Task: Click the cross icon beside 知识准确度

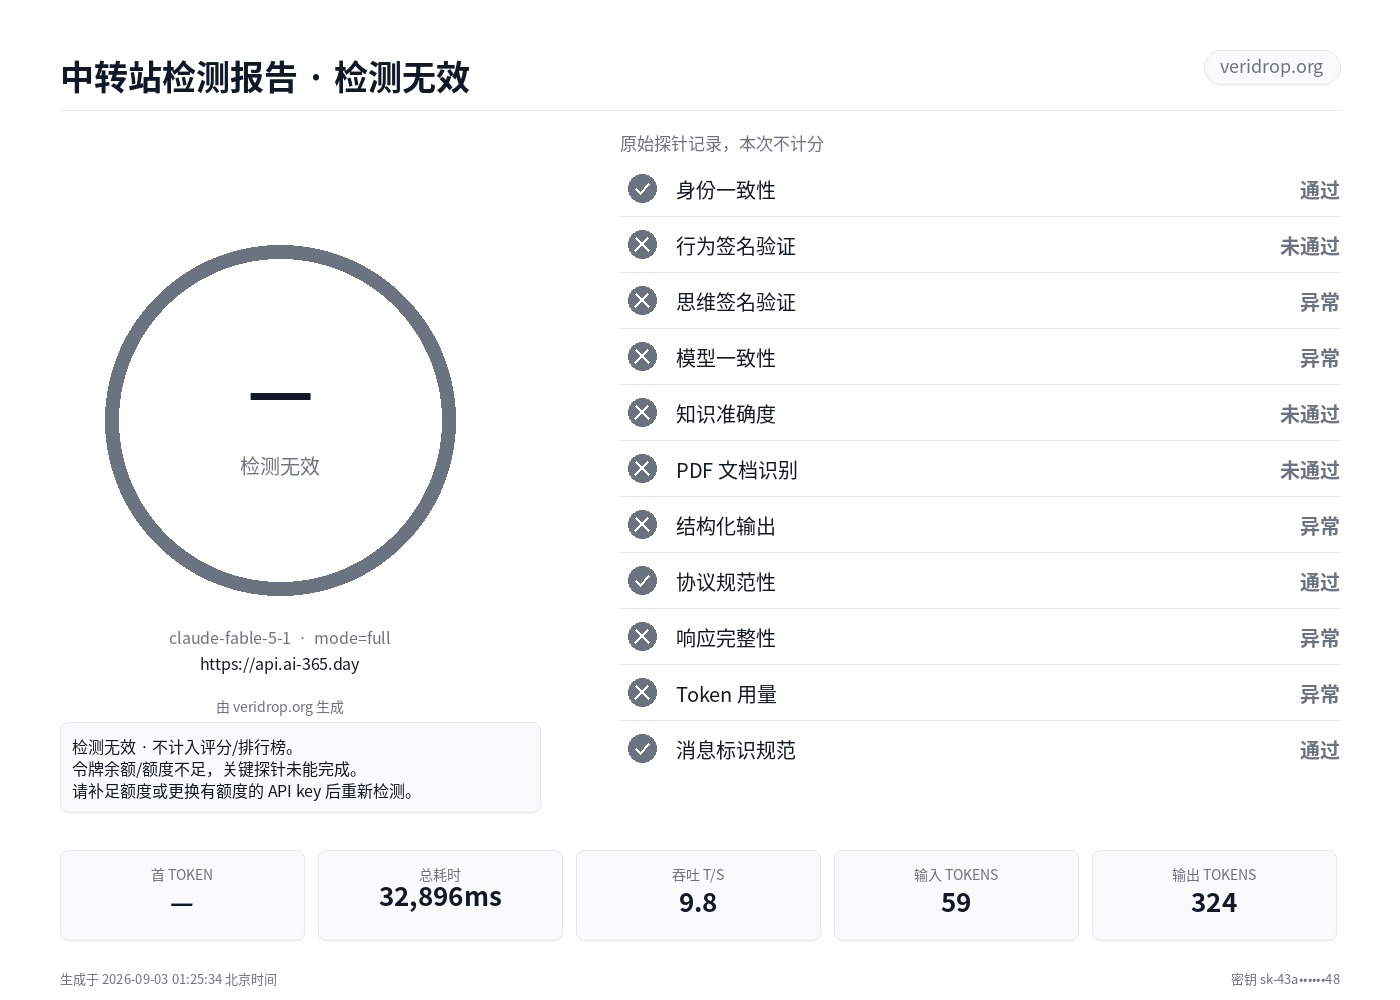Action: 642,413
